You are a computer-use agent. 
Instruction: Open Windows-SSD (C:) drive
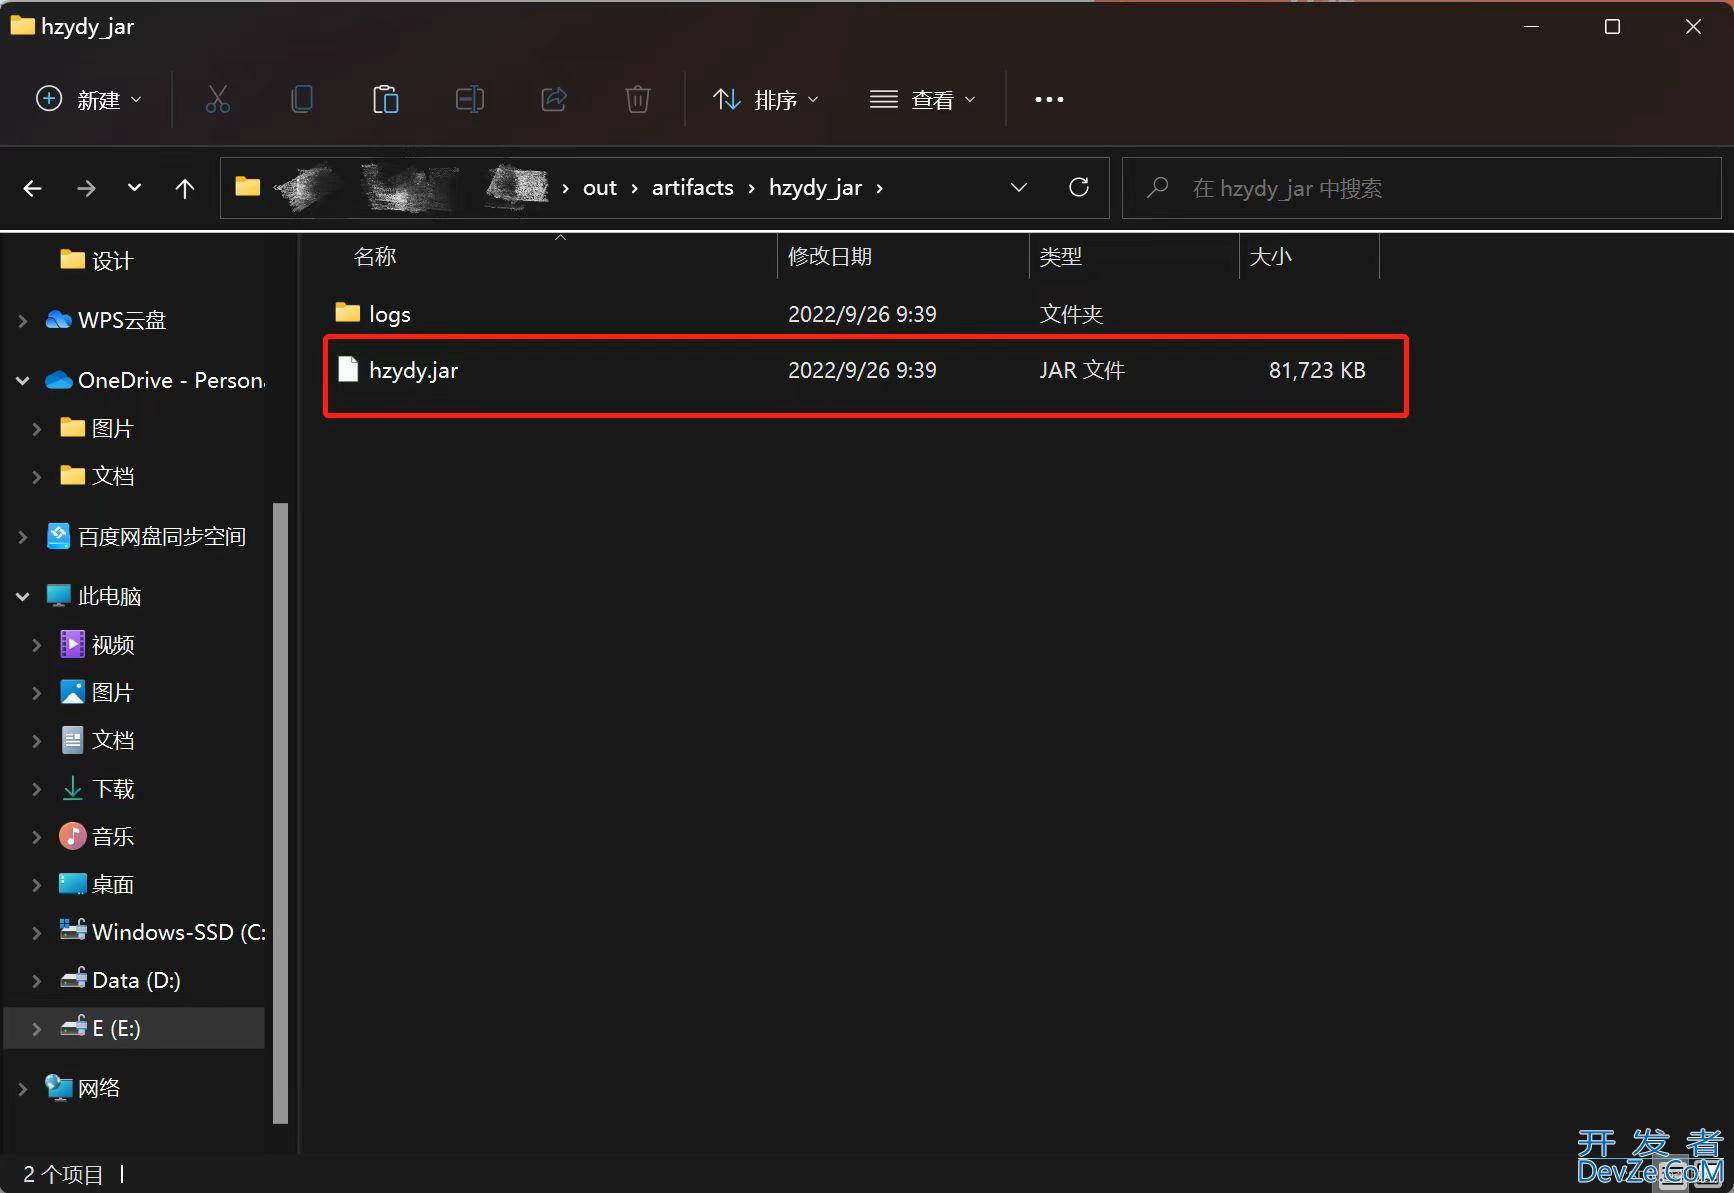[x=162, y=932]
